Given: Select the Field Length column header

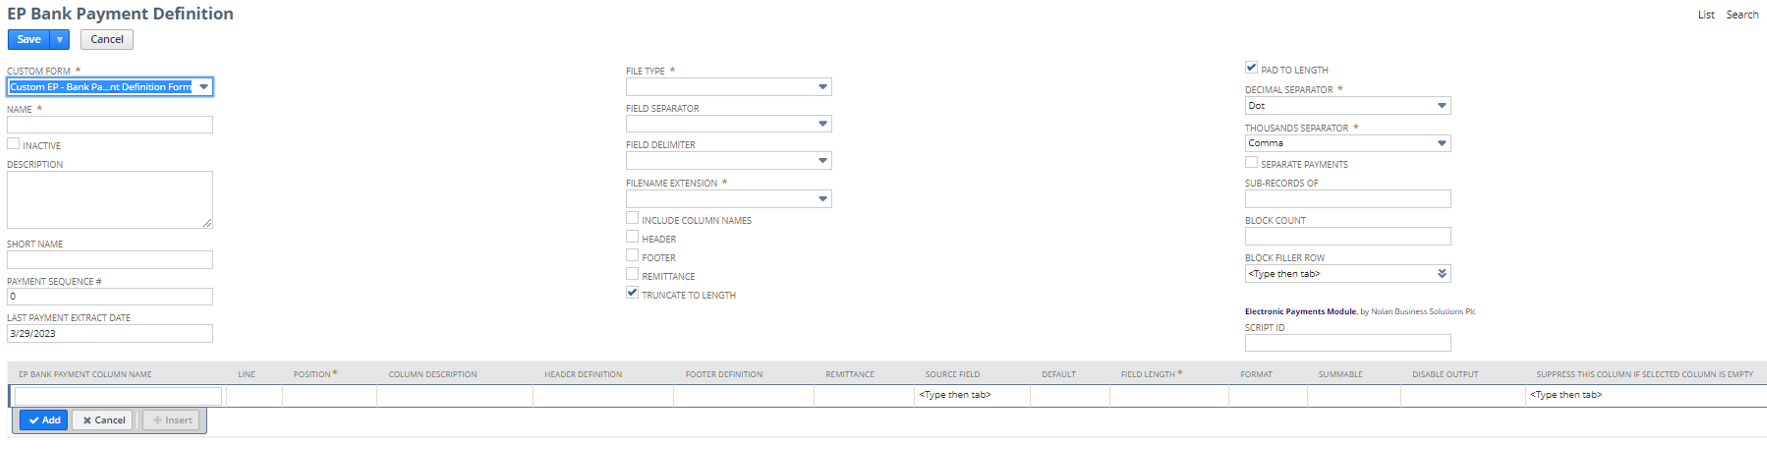Looking at the screenshot, I should tap(1147, 374).
